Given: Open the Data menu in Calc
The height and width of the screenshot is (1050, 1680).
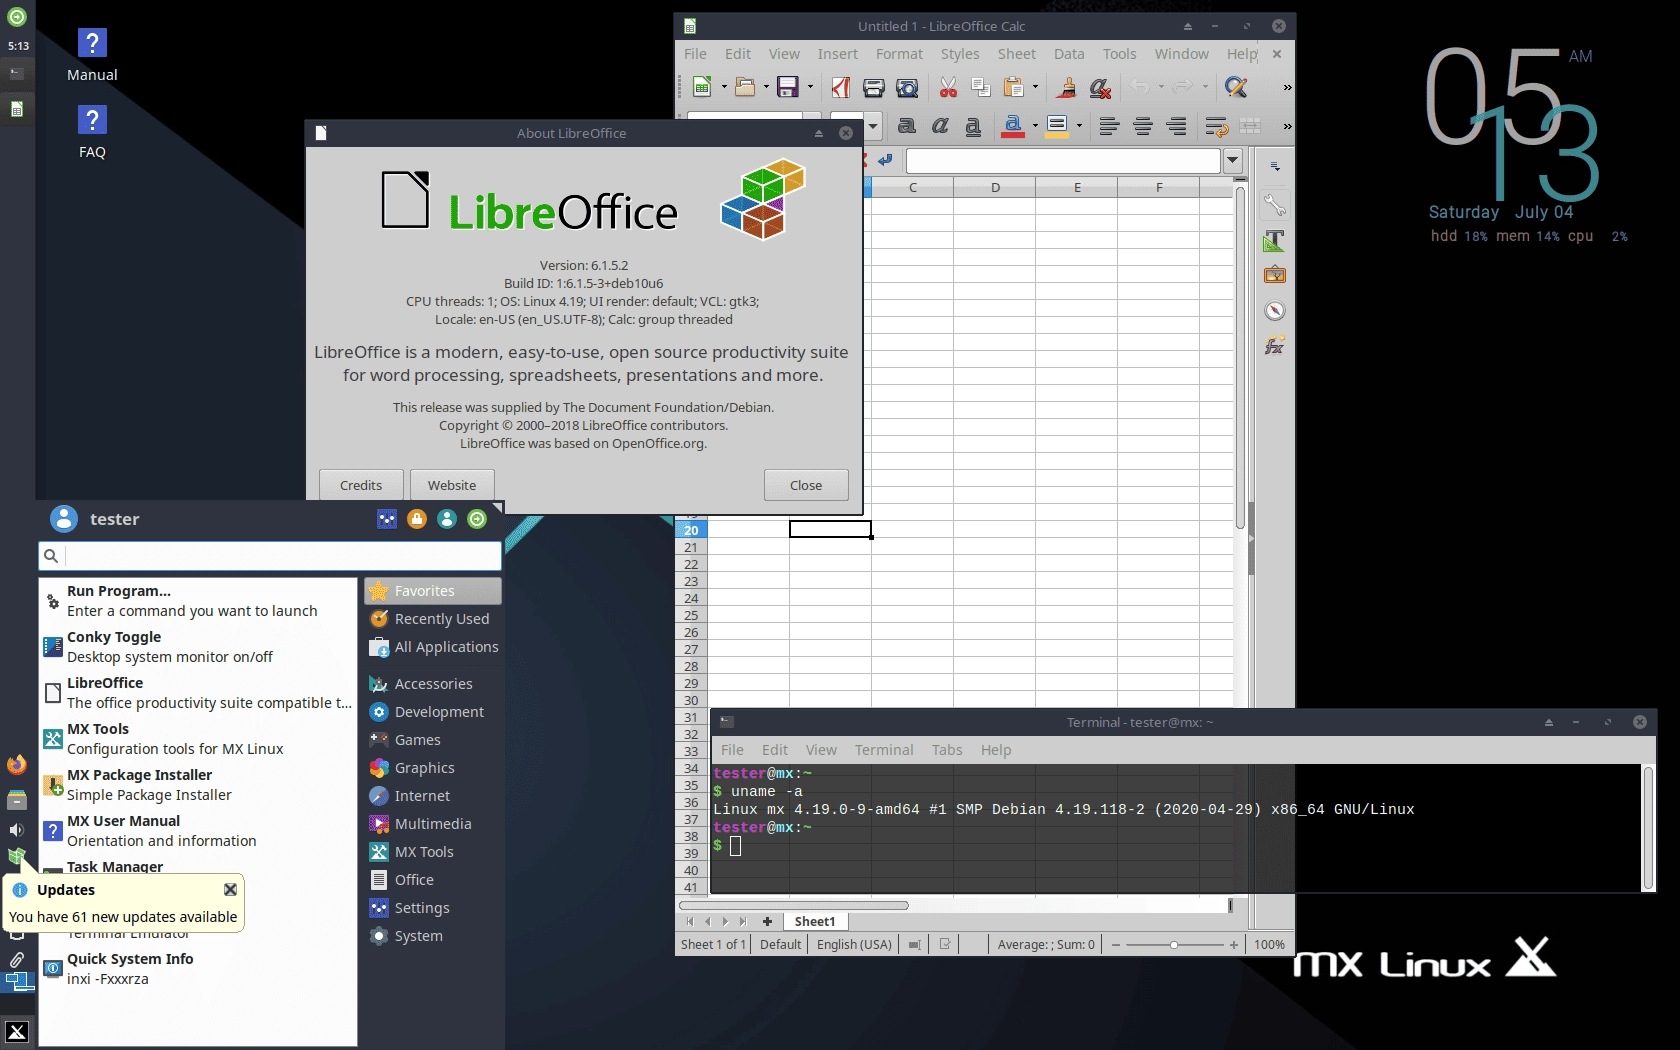Looking at the screenshot, I should (1068, 54).
